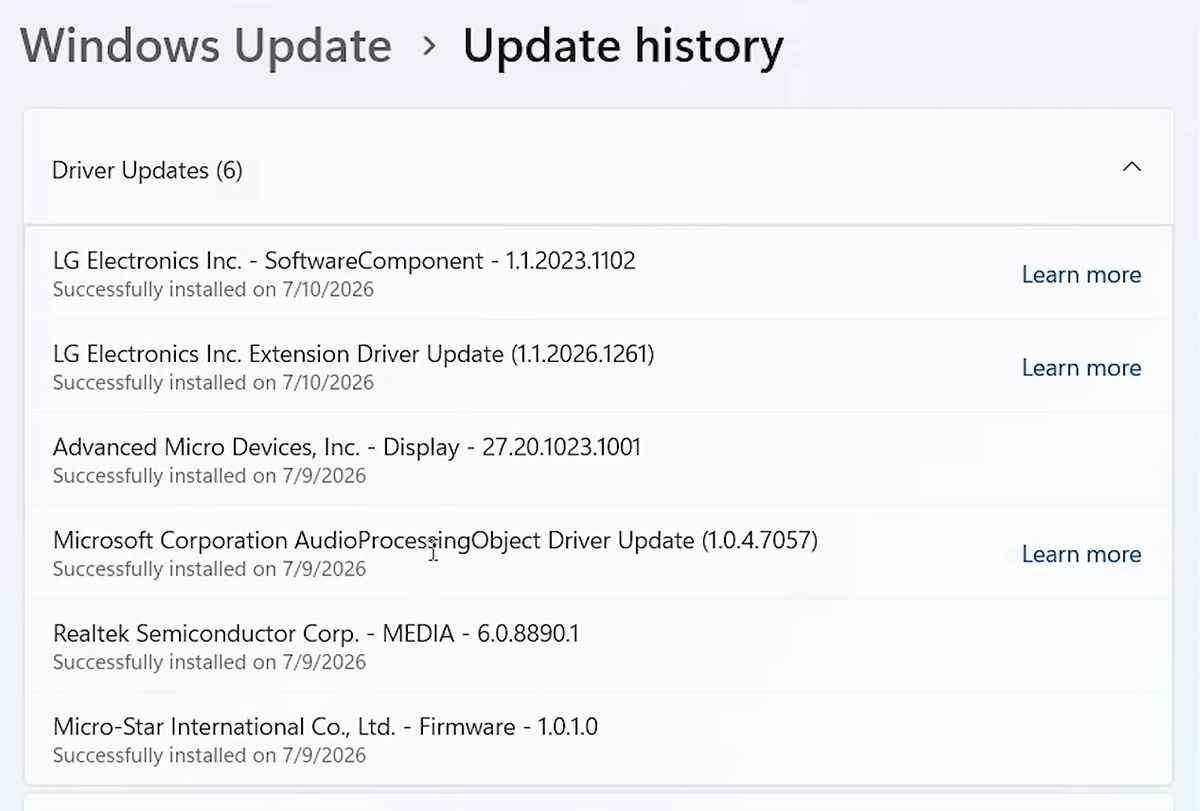Select Microsoft AudioProcessingObject Driver Update entry
1200x811 pixels.
598,552
